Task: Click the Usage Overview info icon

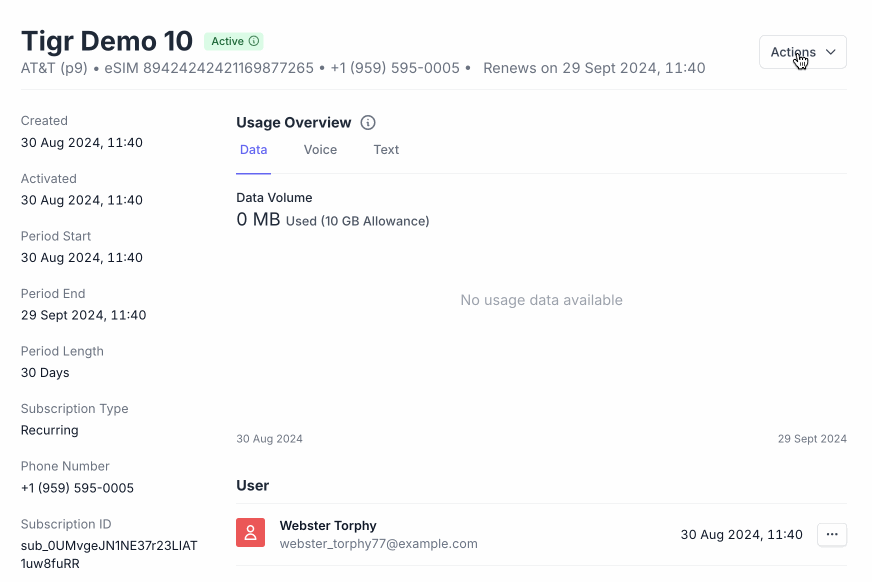Action: click(x=368, y=123)
